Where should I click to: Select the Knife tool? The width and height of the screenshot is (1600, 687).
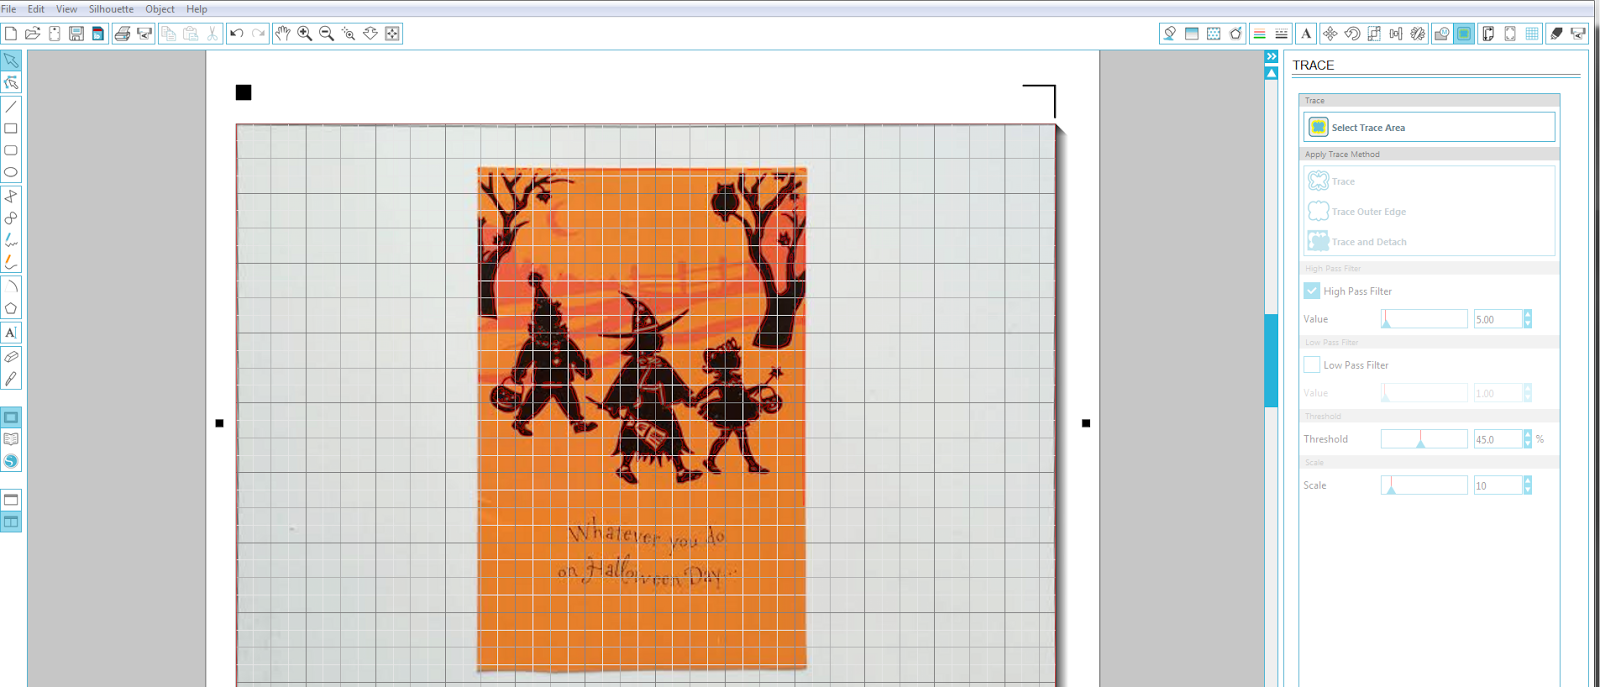(11, 379)
